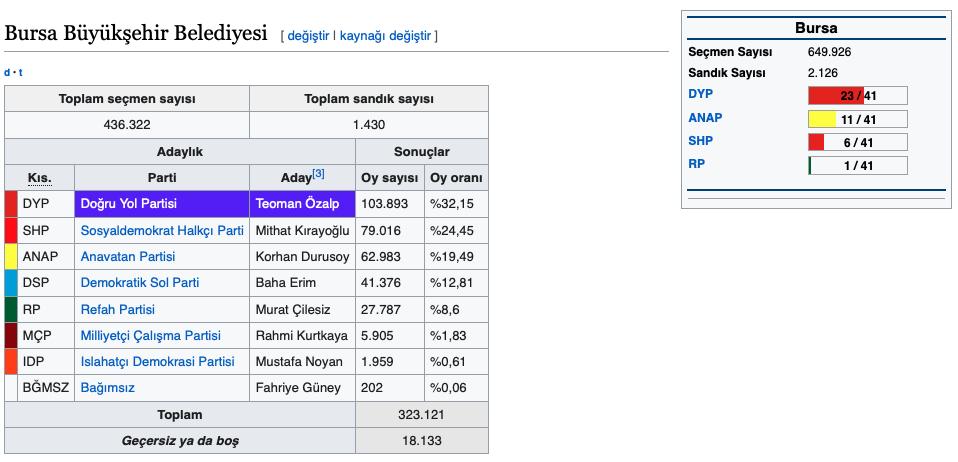Viewport: 958px width, 462px height.
Task: Open the 't' template talk link
Action: pos(19,72)
